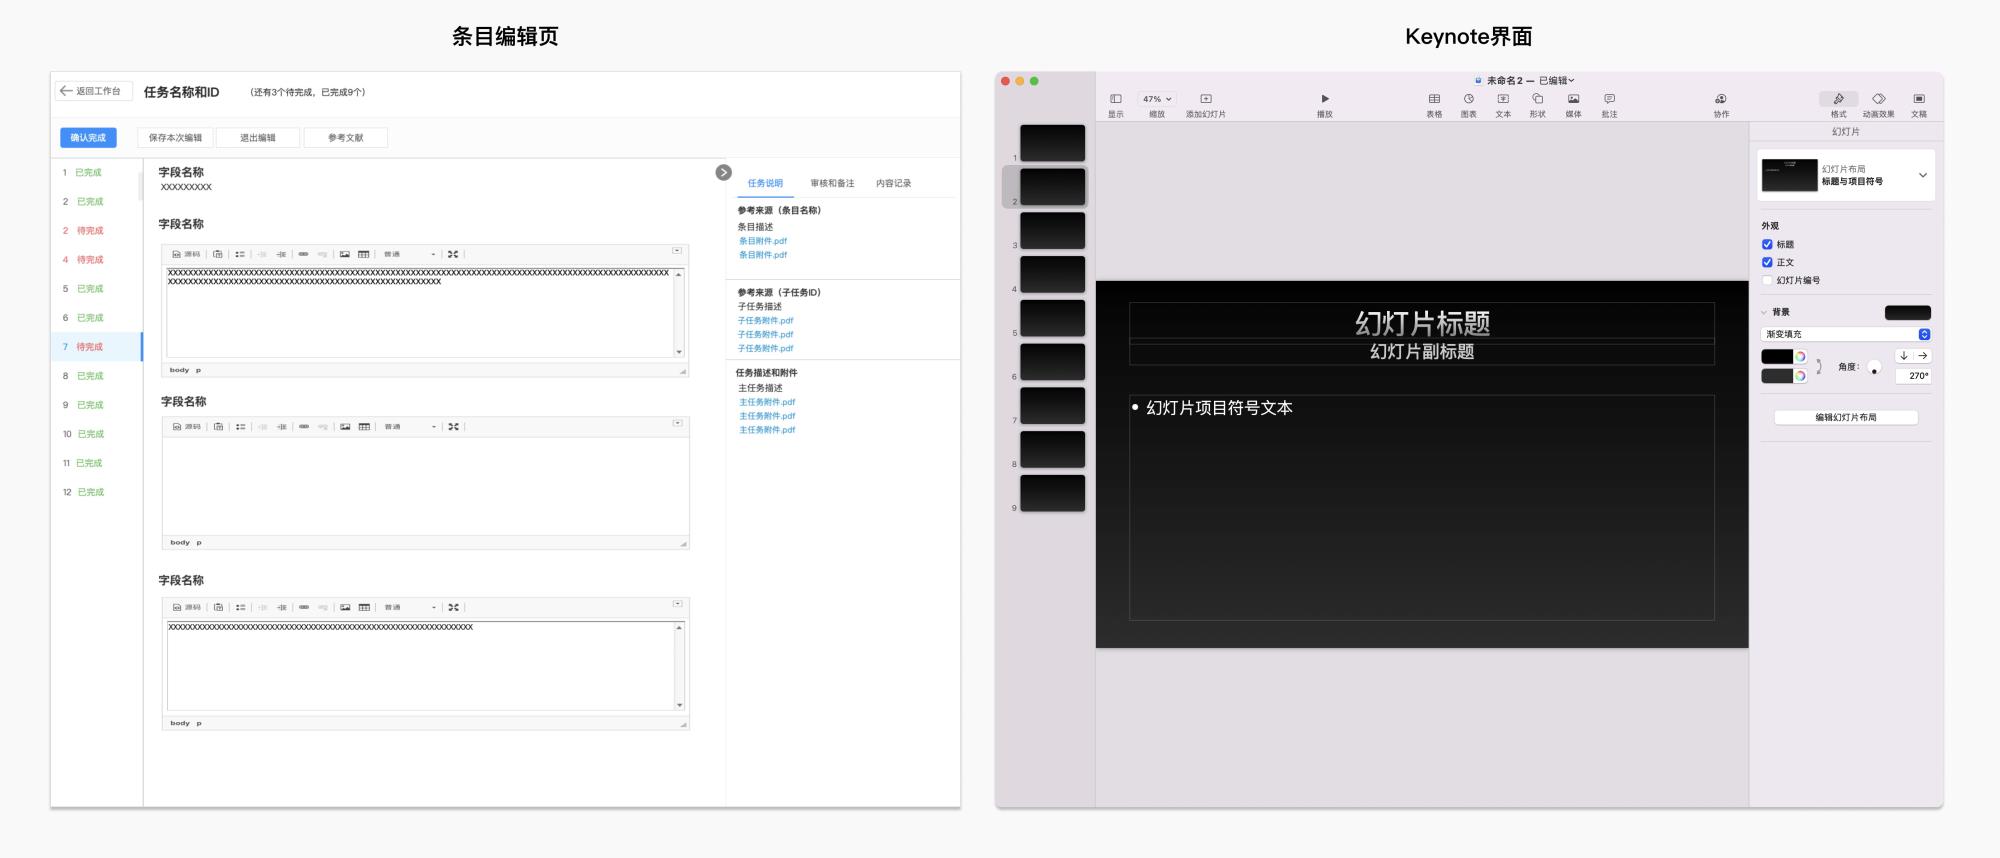This screenshot has width=2000, height=858.
Task: Open the 媒体 media icon in Keynote
Action: coord(1573,99)
